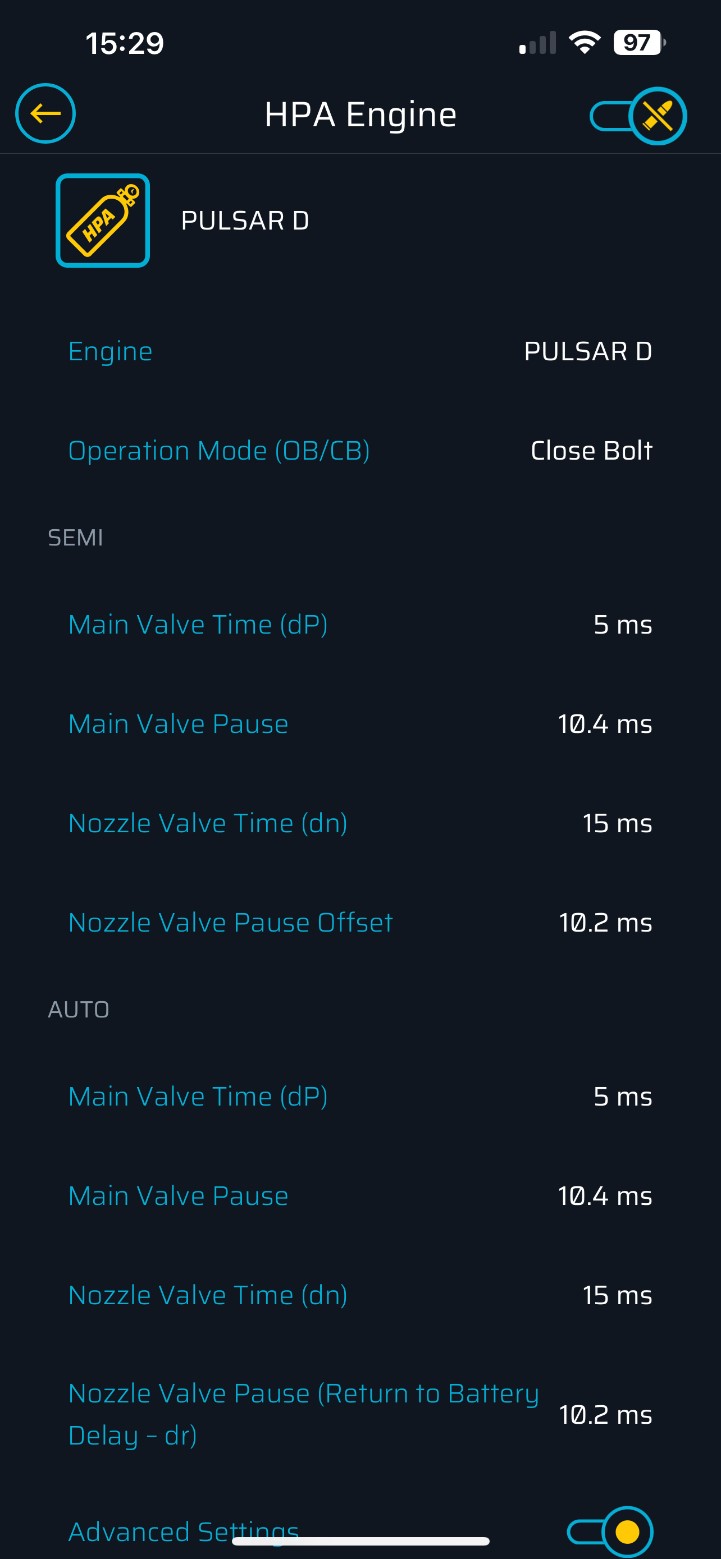Edit AUTO Nozzle Valve Time value
The height and width of the screenshot is (1559, 721).
tap(616, 1296)
